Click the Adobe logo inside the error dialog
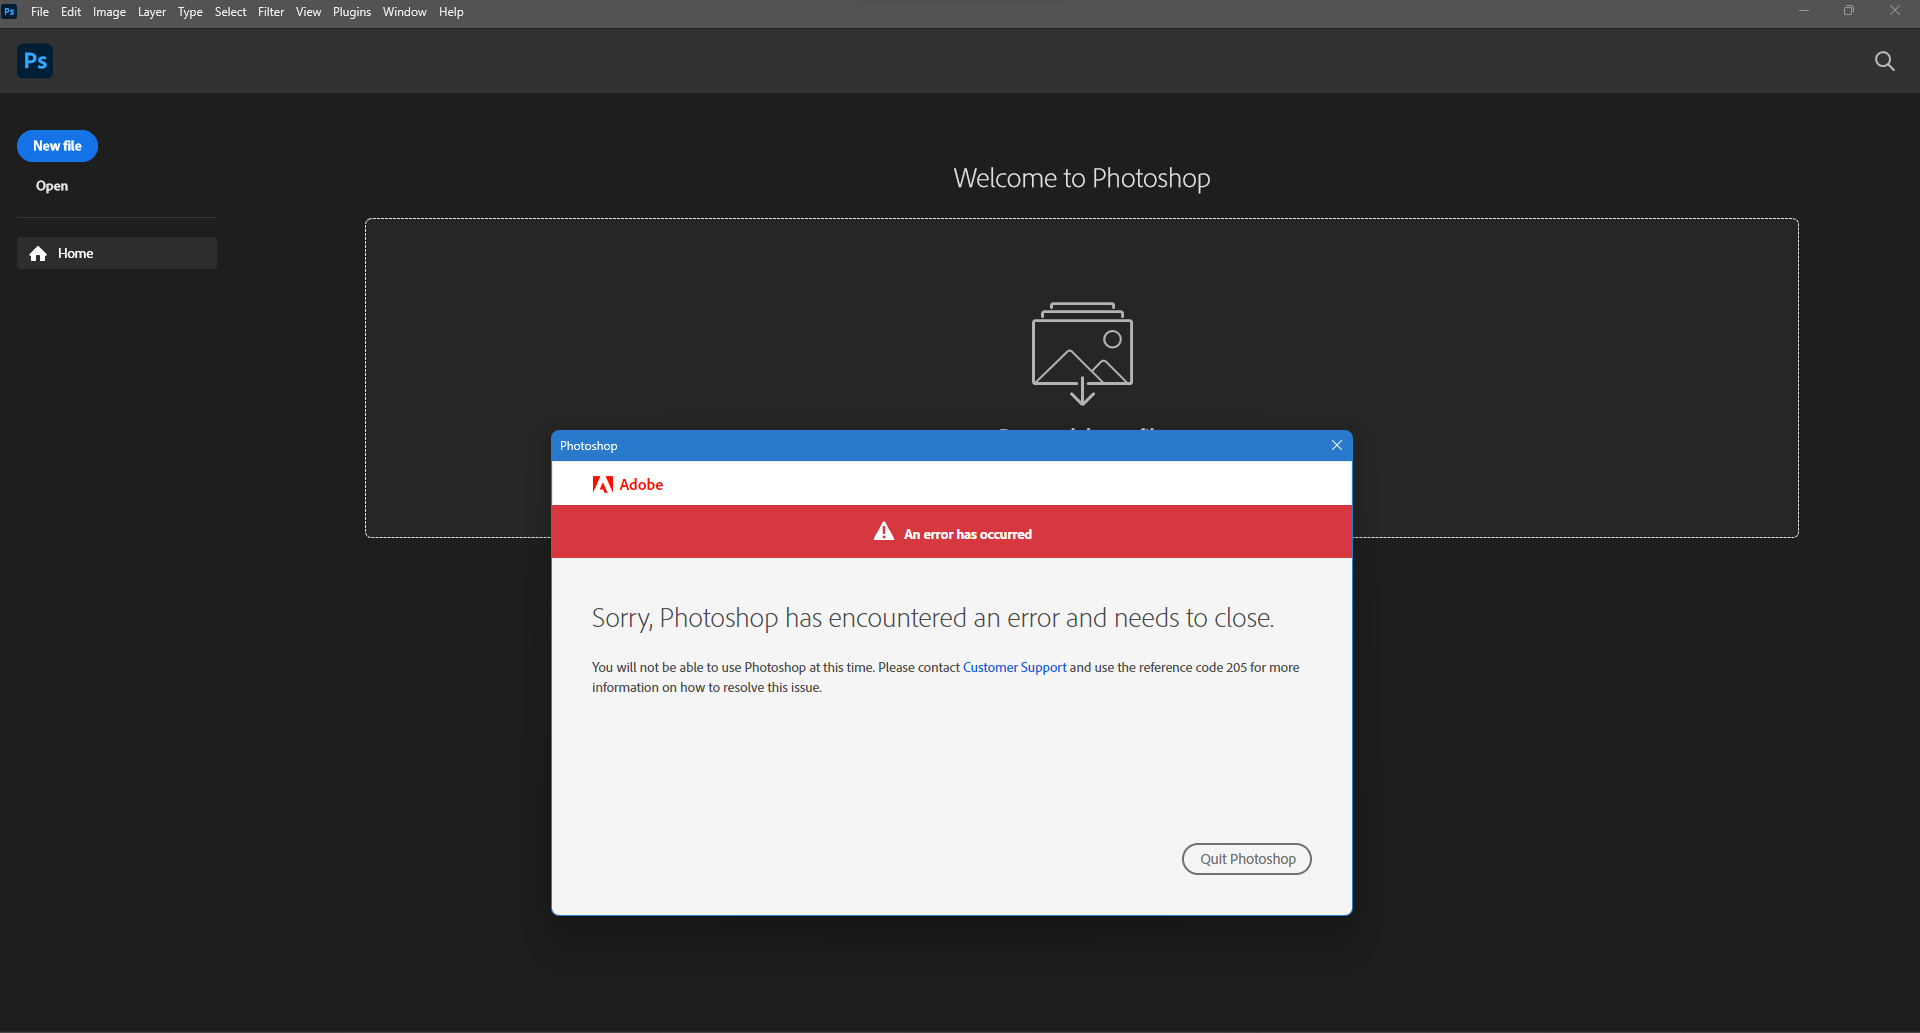This screenshot has width=1920, height=1033. (627, 484)
